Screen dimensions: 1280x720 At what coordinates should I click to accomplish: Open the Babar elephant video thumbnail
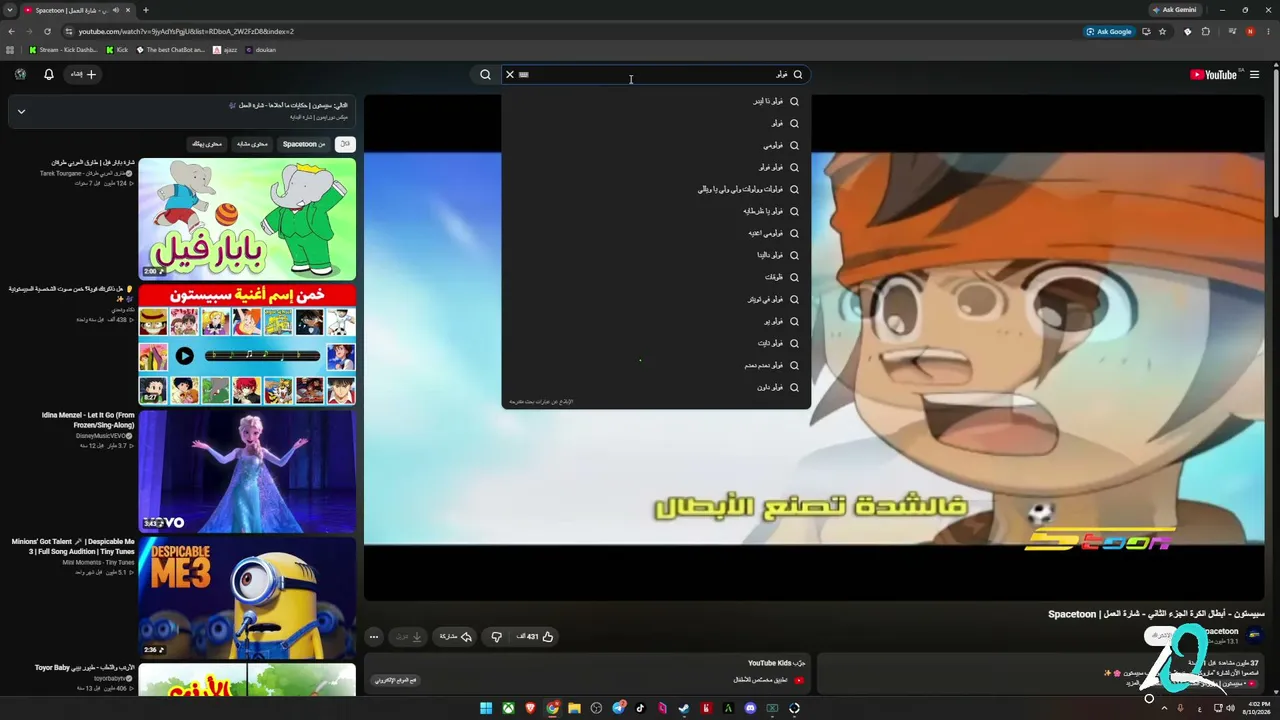(247, 219)
